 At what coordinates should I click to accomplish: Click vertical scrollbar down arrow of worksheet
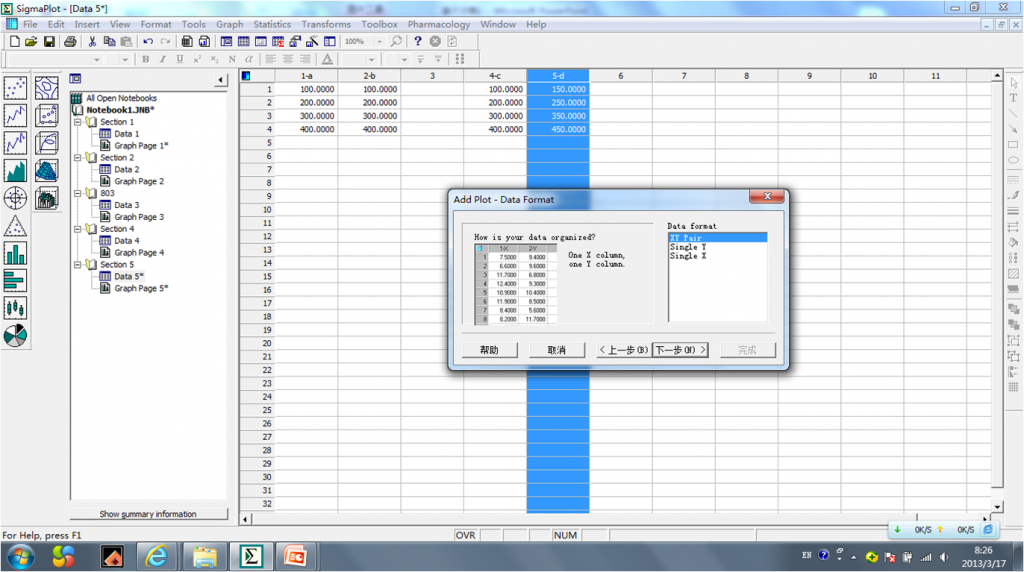click(x=997, y=506)
